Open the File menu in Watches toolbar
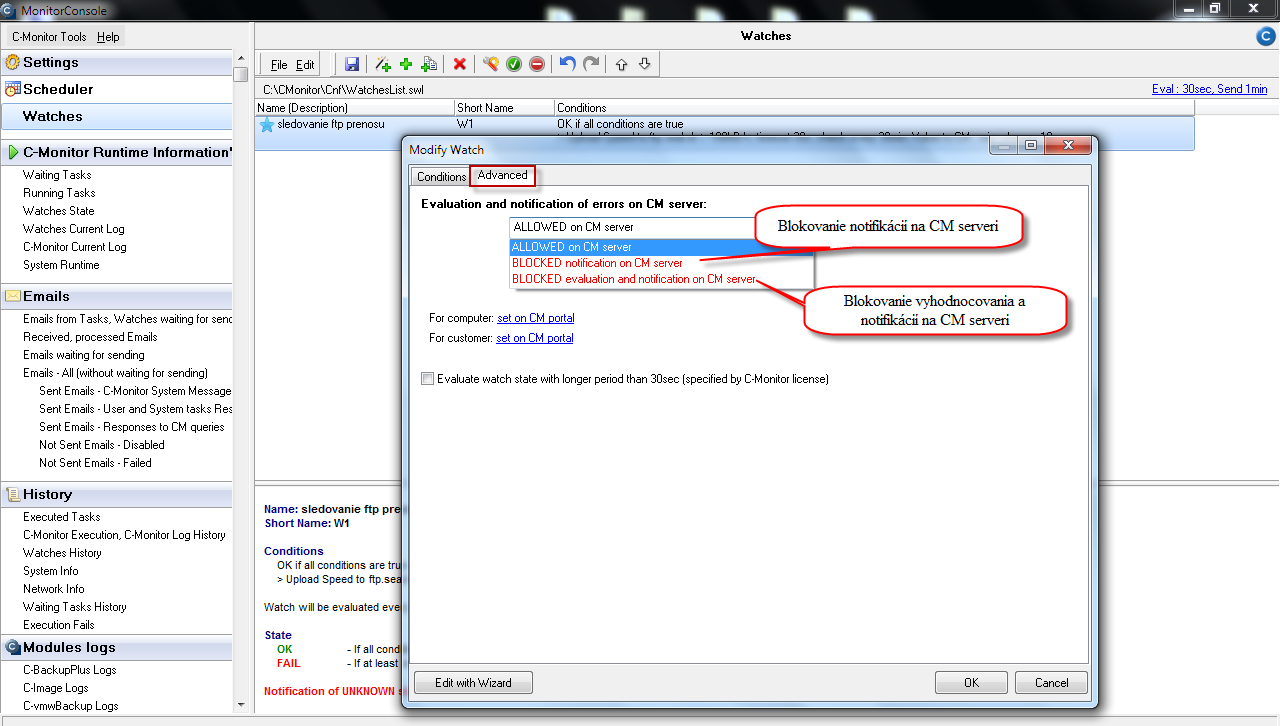Screen dimensions: 1280x726 (279, 65)
